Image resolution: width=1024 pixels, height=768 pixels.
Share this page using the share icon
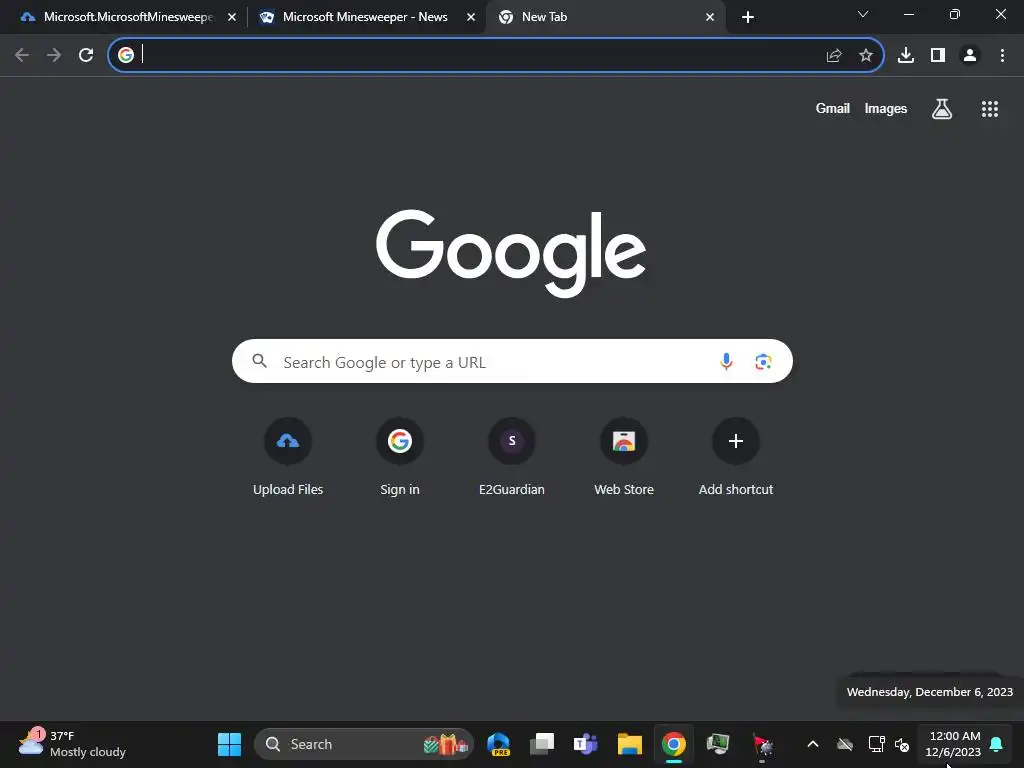pos(834,56)
